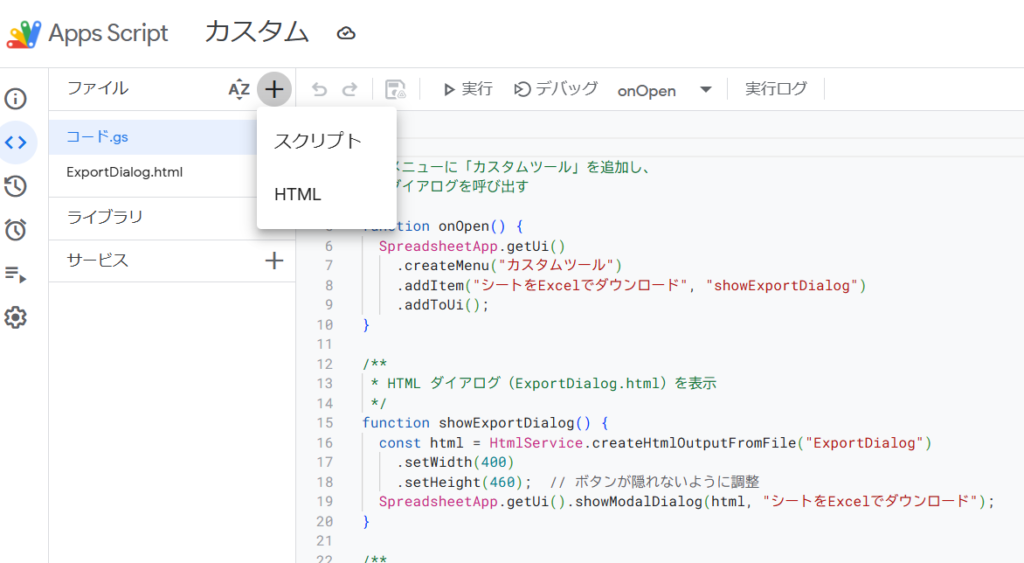Open the Triggers alarm clock icon
Screen dimensions: 1024x563
tap(16, 229)
